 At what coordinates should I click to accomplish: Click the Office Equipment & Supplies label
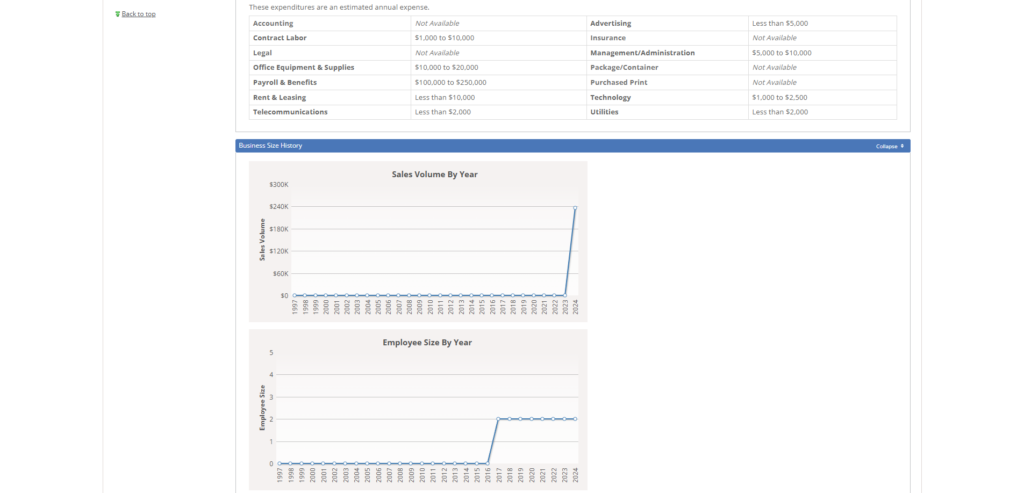(x=303, y=67)
